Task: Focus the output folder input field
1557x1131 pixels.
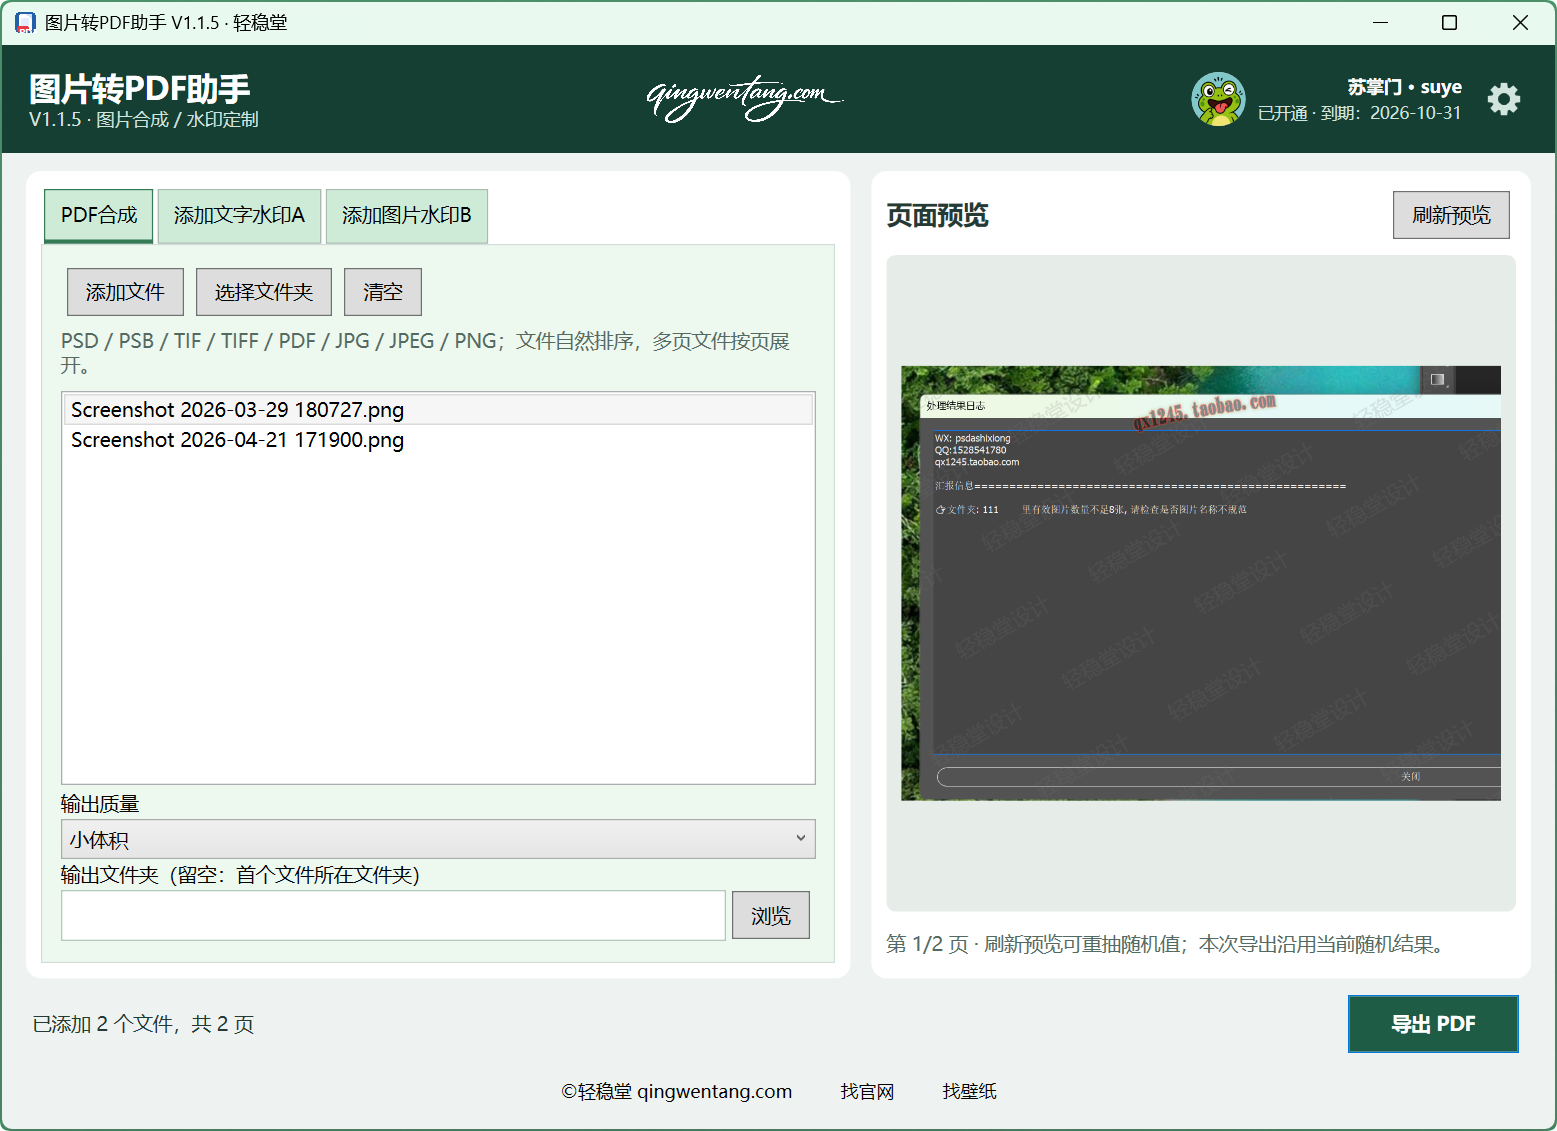Action: tap(393, 915)
